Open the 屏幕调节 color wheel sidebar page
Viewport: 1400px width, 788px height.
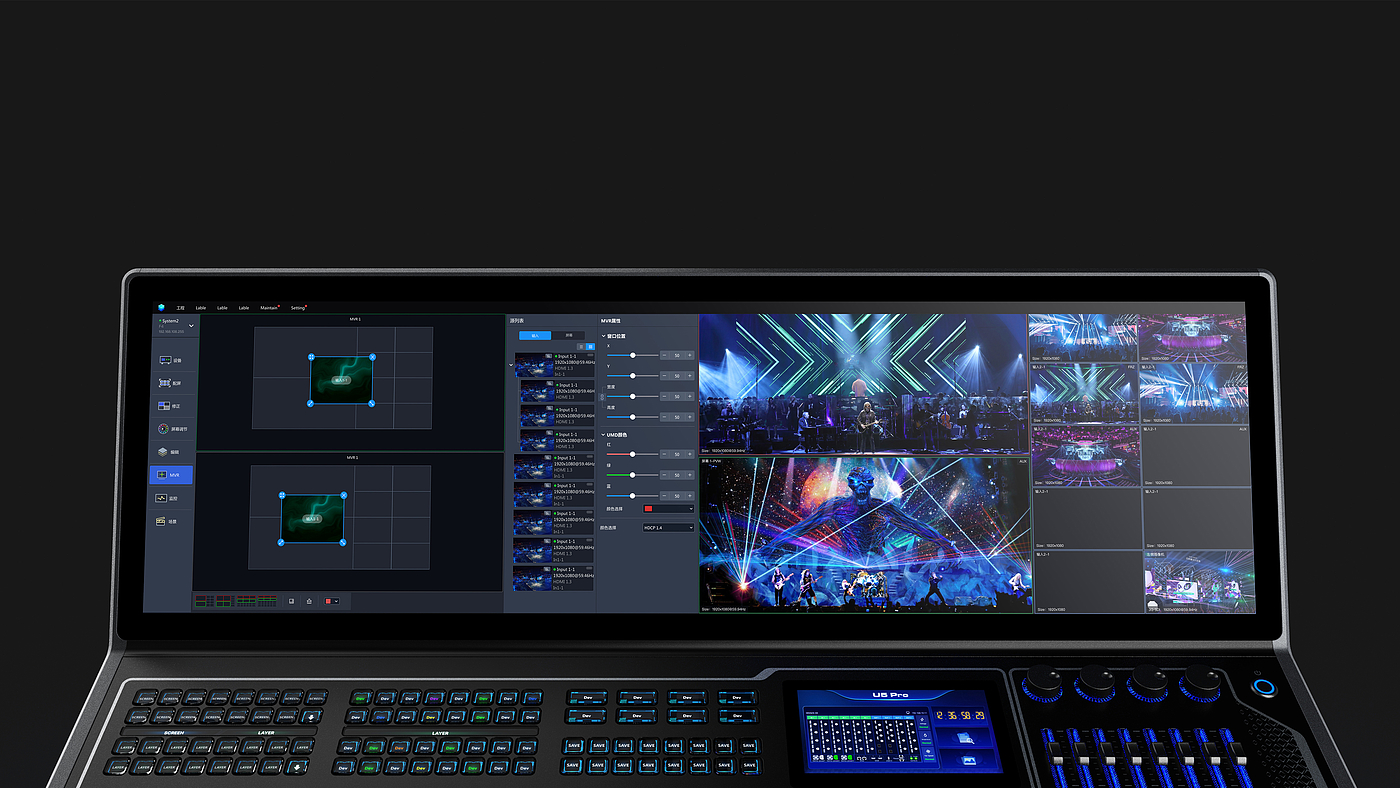tap(171, 429)
